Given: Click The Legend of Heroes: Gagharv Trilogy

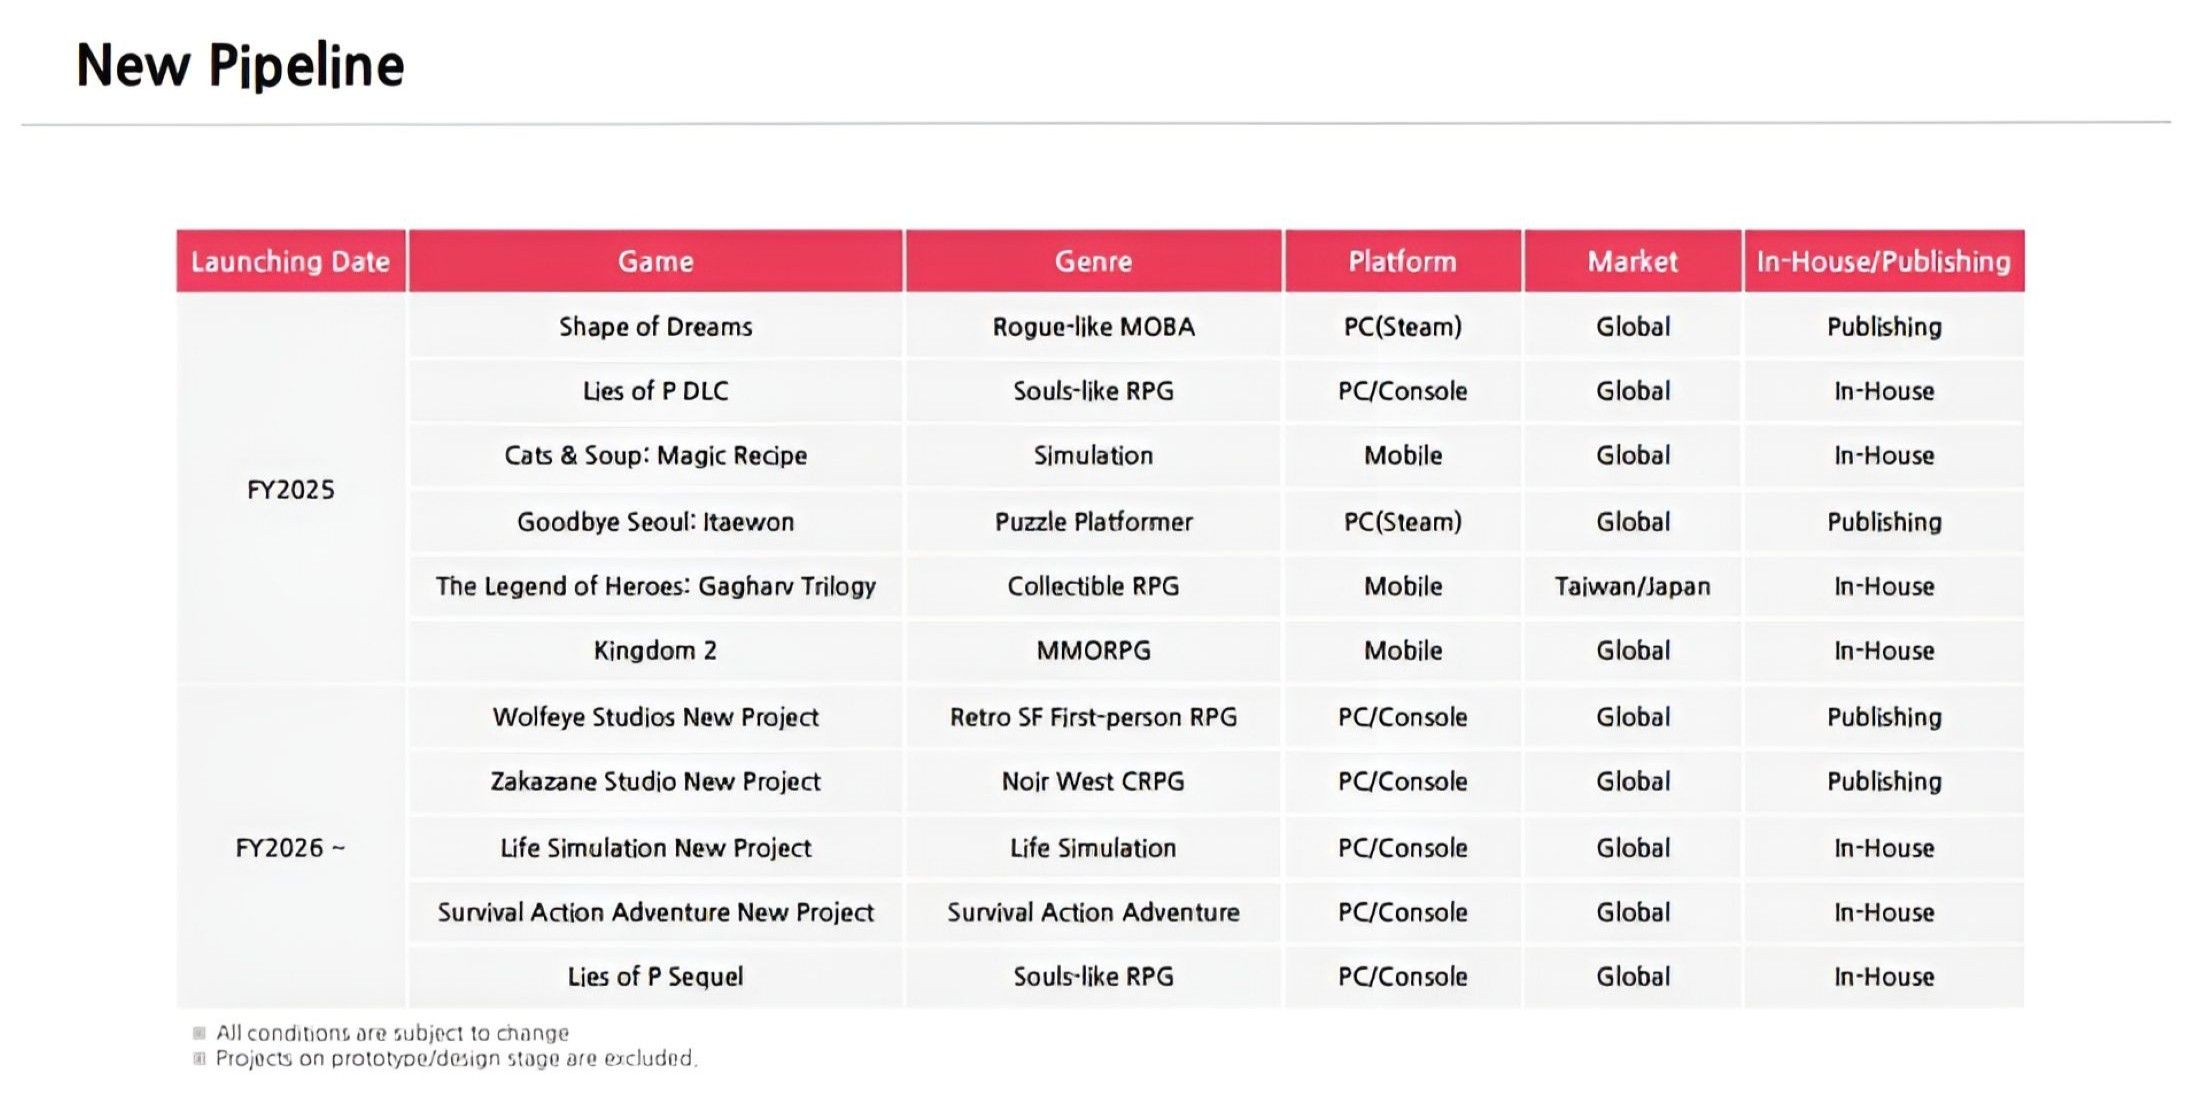Looking at the screenshot, I should coord(655,586).
